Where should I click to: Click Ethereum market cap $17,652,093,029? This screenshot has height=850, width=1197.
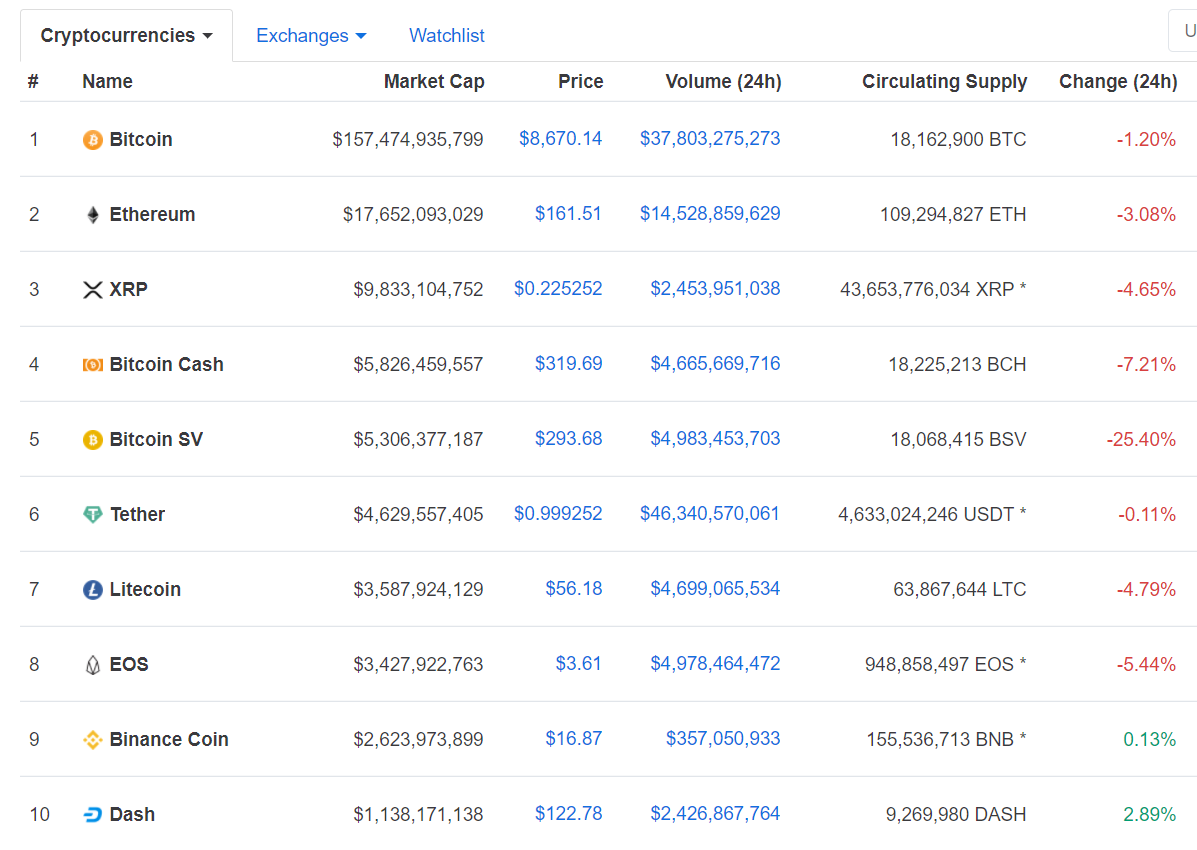413,215
